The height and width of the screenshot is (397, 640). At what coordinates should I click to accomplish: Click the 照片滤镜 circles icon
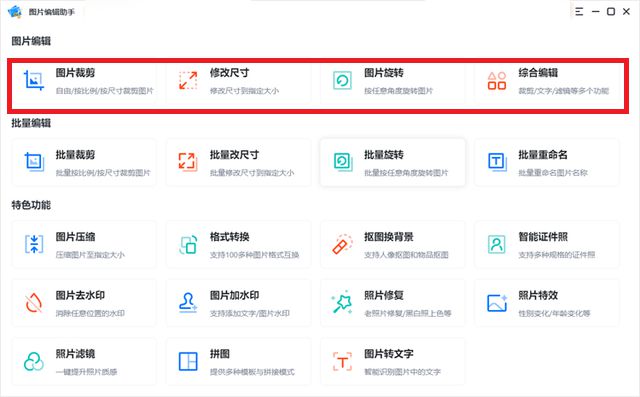click(34, 362)
